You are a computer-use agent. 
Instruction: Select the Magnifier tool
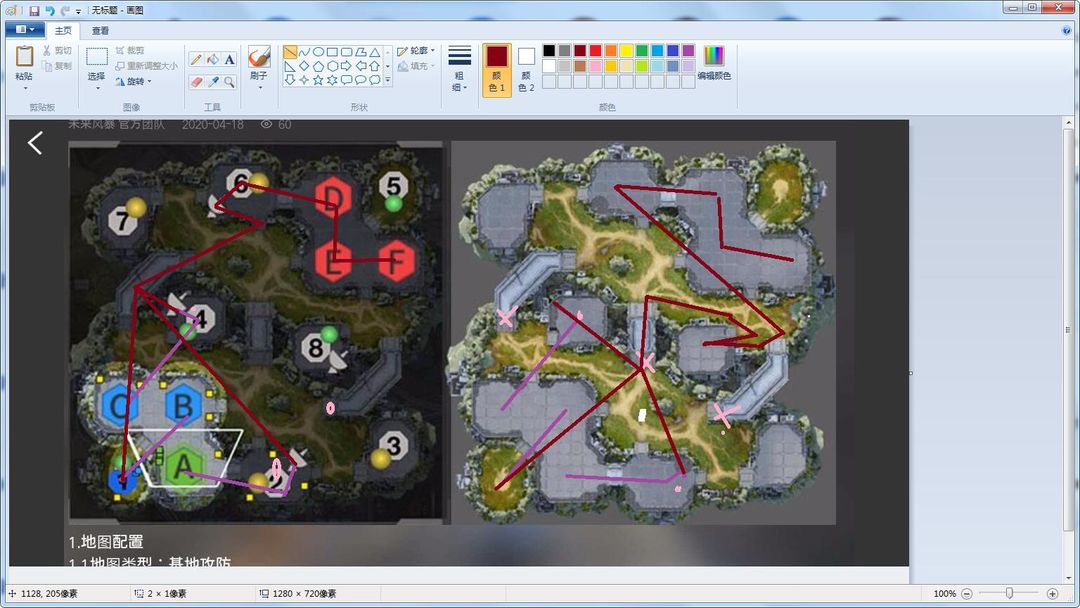229,82
